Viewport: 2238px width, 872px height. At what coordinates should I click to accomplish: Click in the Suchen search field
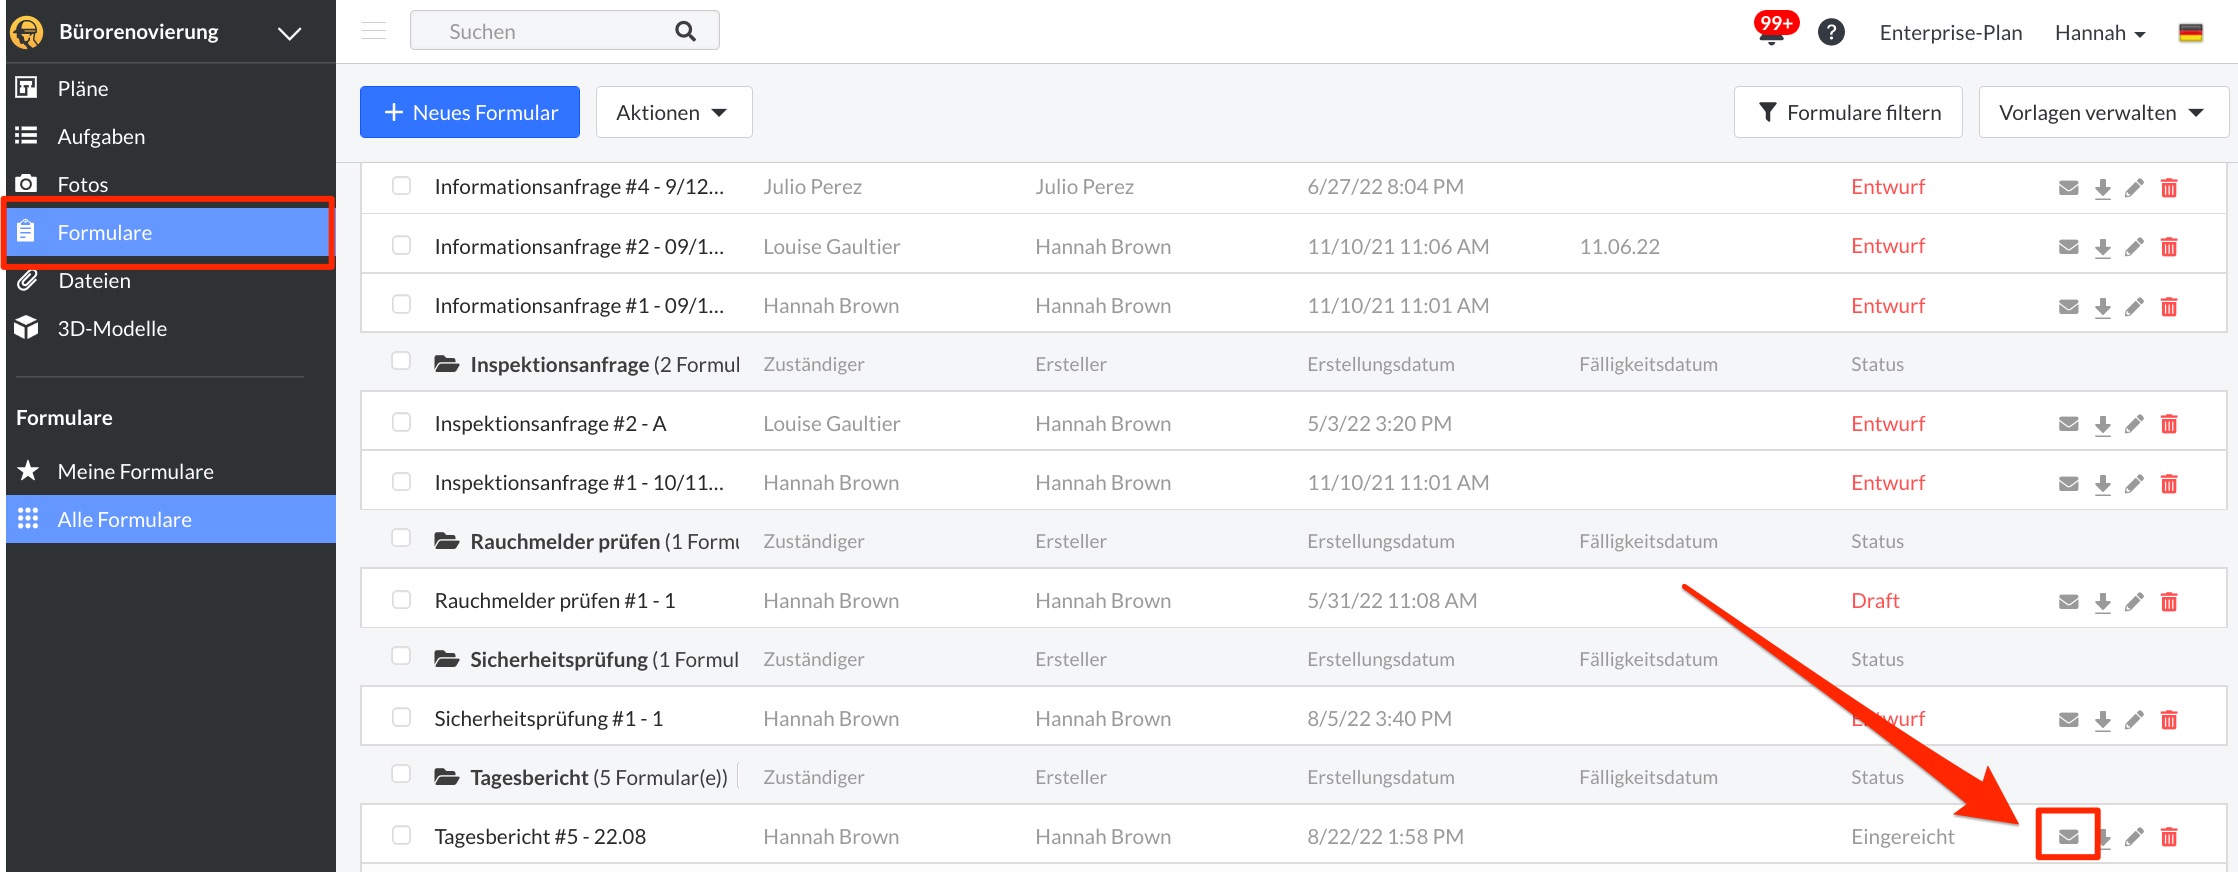(x=550, y=31)
